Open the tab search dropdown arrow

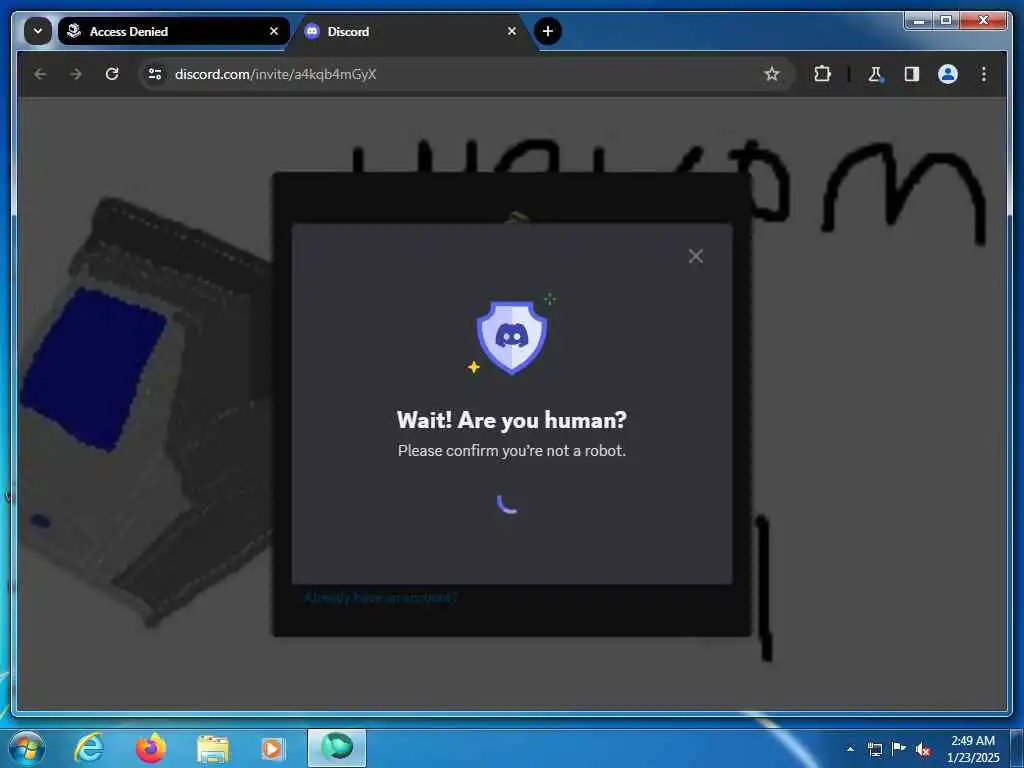38,31
